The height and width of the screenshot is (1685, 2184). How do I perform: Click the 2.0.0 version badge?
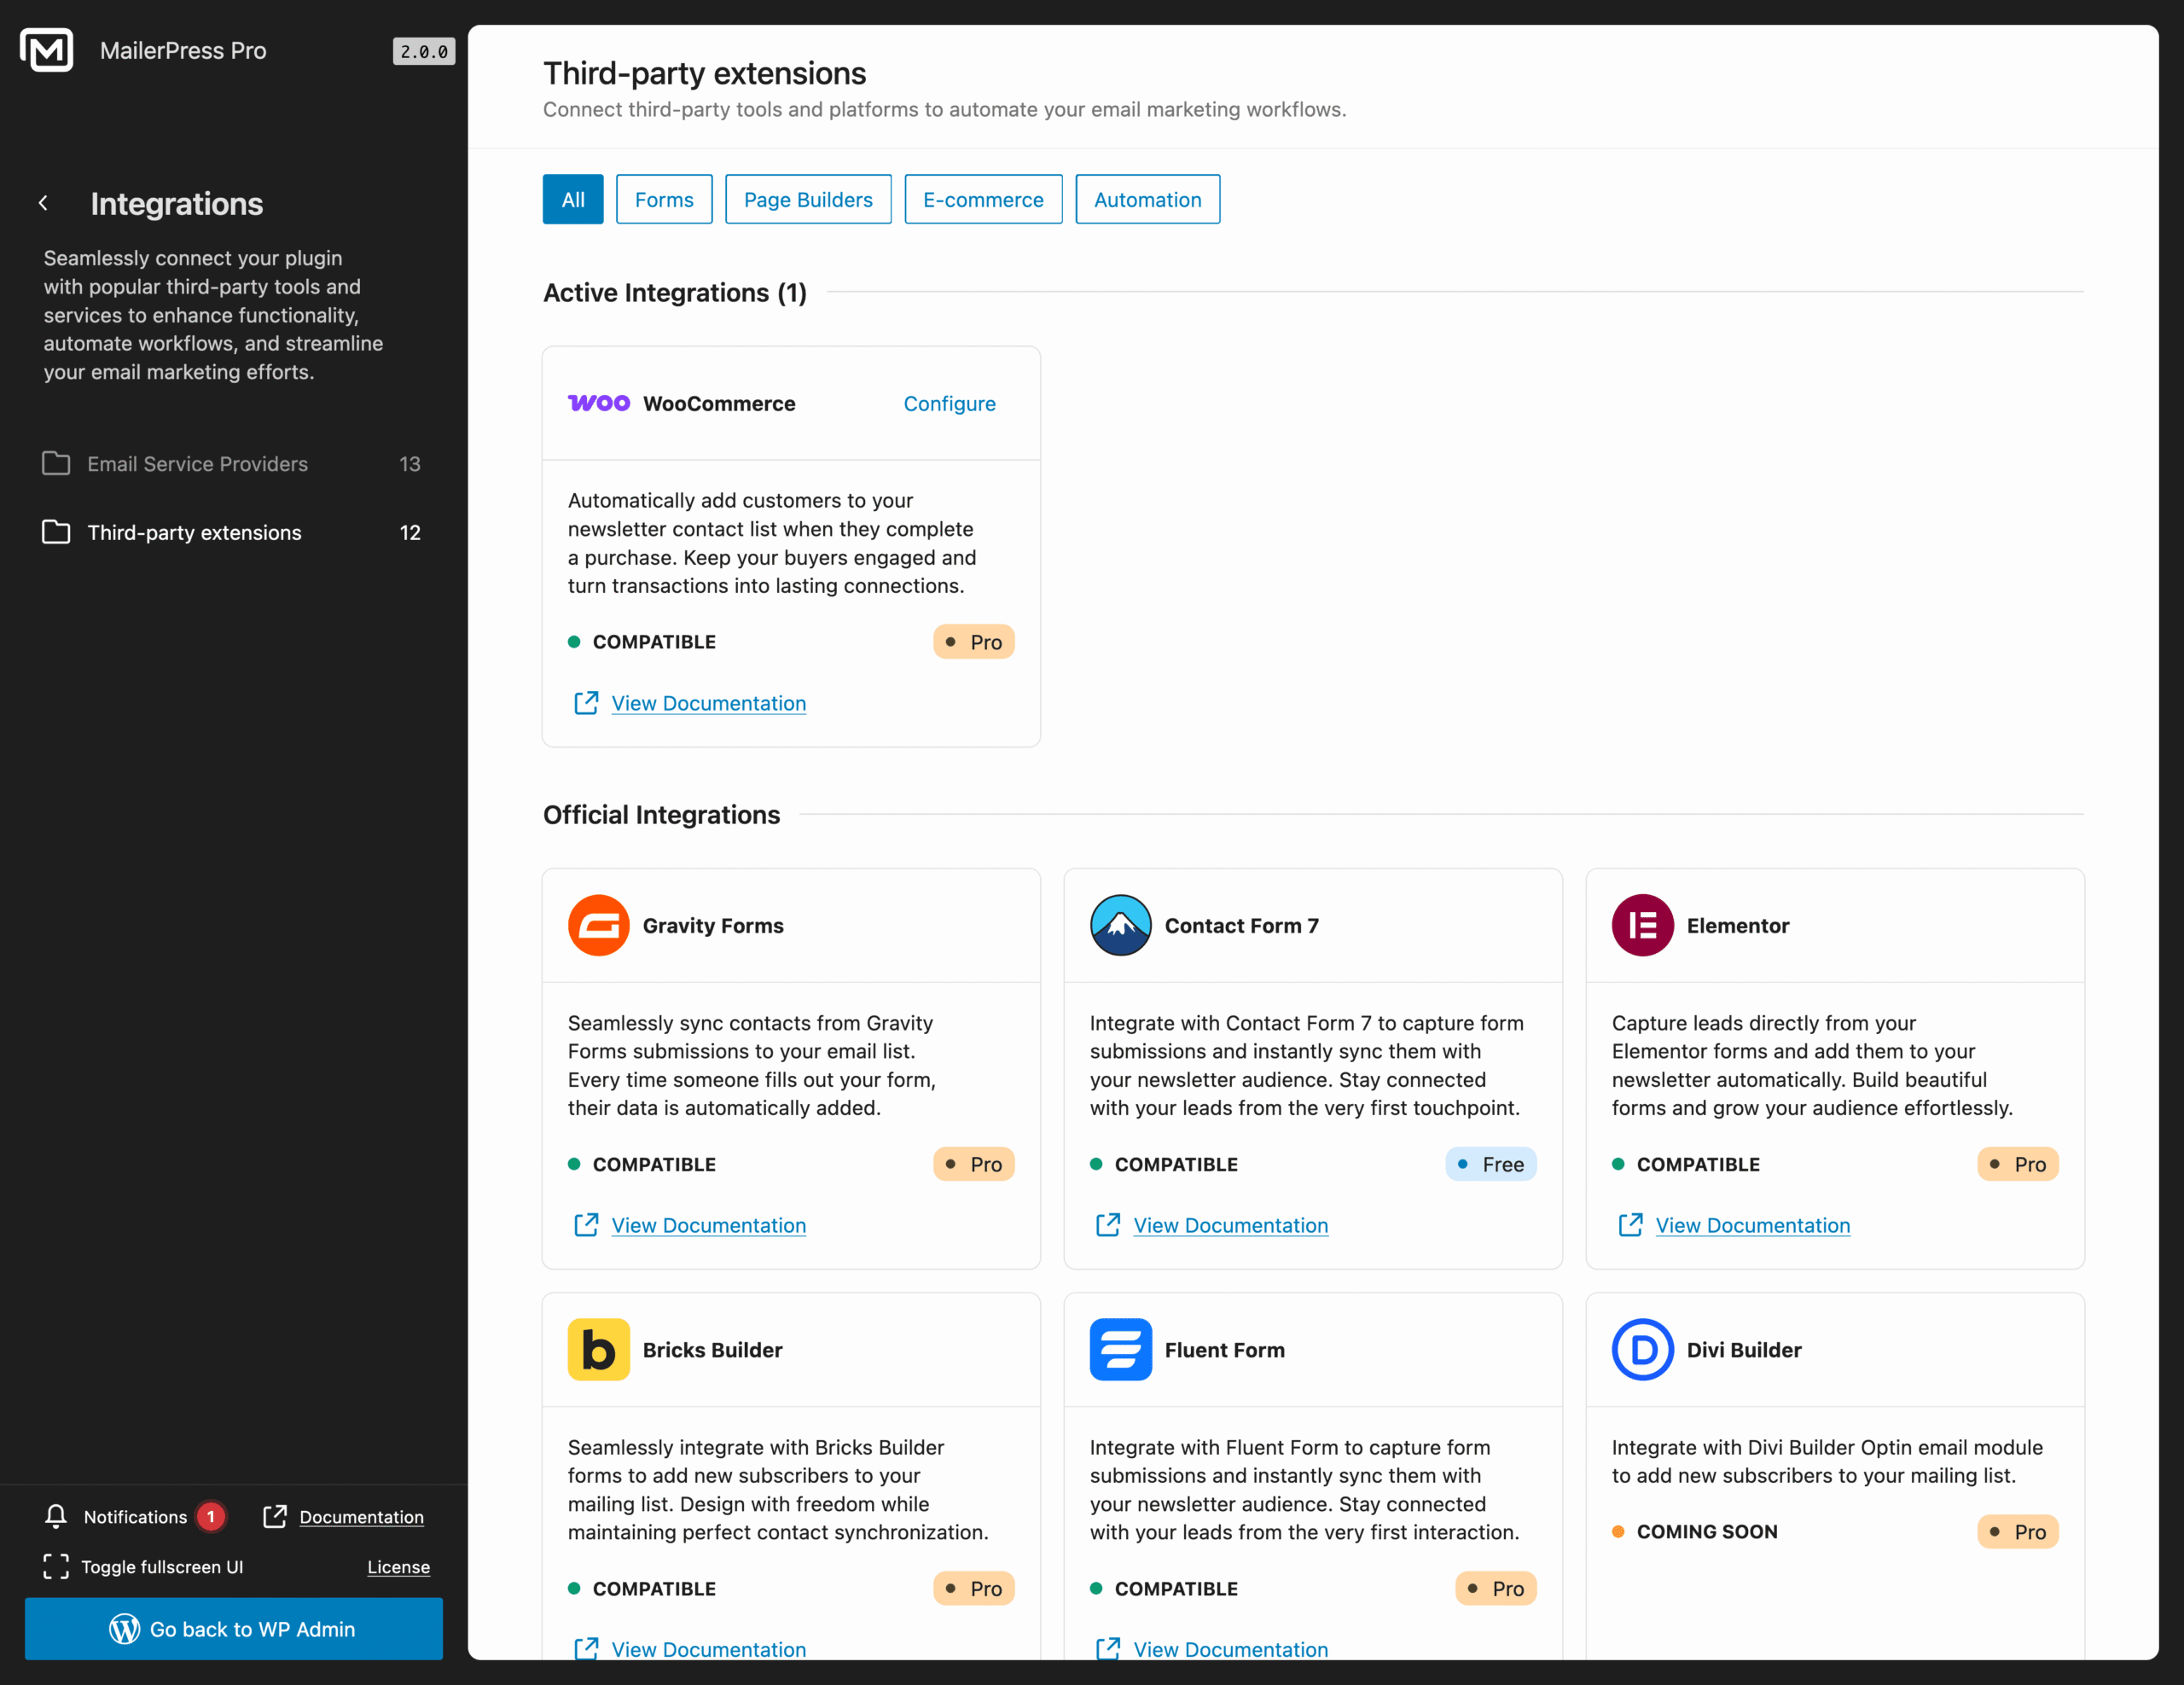(424, 51)
